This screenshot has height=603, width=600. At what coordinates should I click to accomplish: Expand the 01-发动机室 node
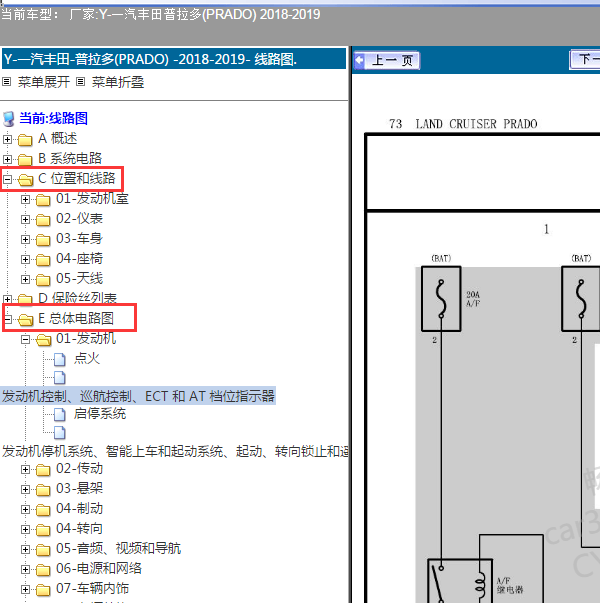[25, 199]
